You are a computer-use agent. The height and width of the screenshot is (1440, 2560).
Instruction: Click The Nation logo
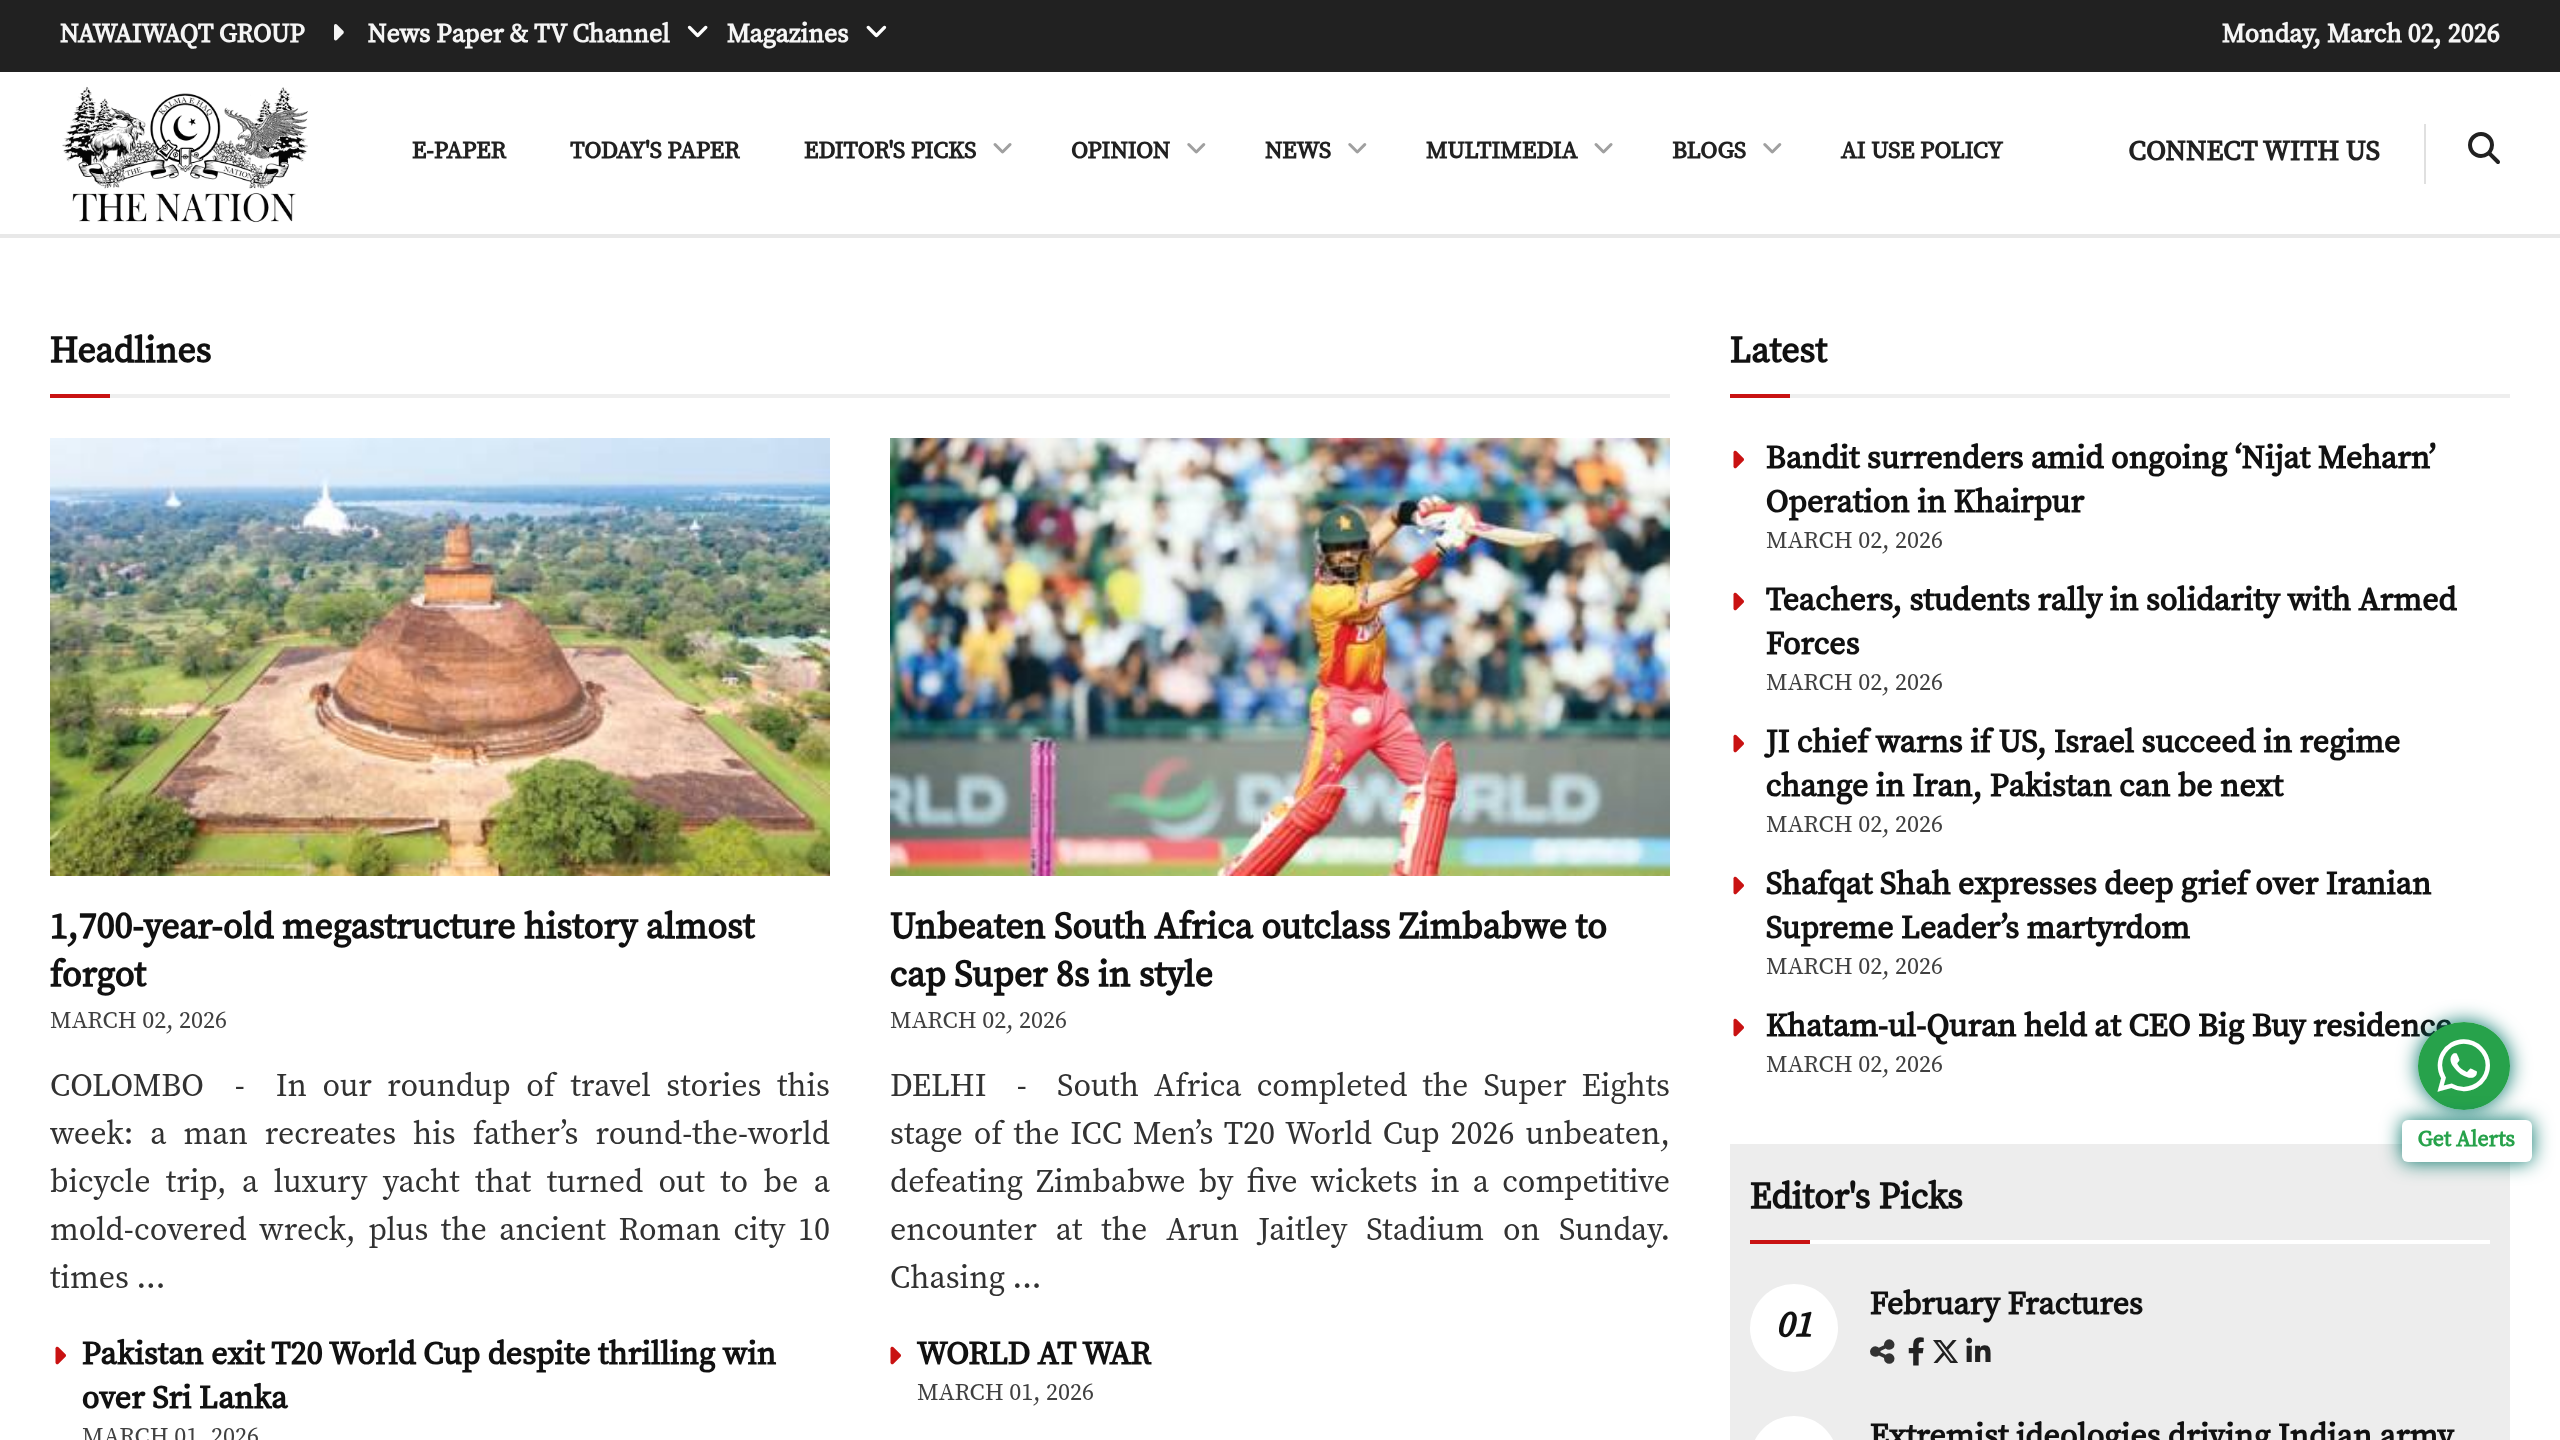tap(184, 155)
